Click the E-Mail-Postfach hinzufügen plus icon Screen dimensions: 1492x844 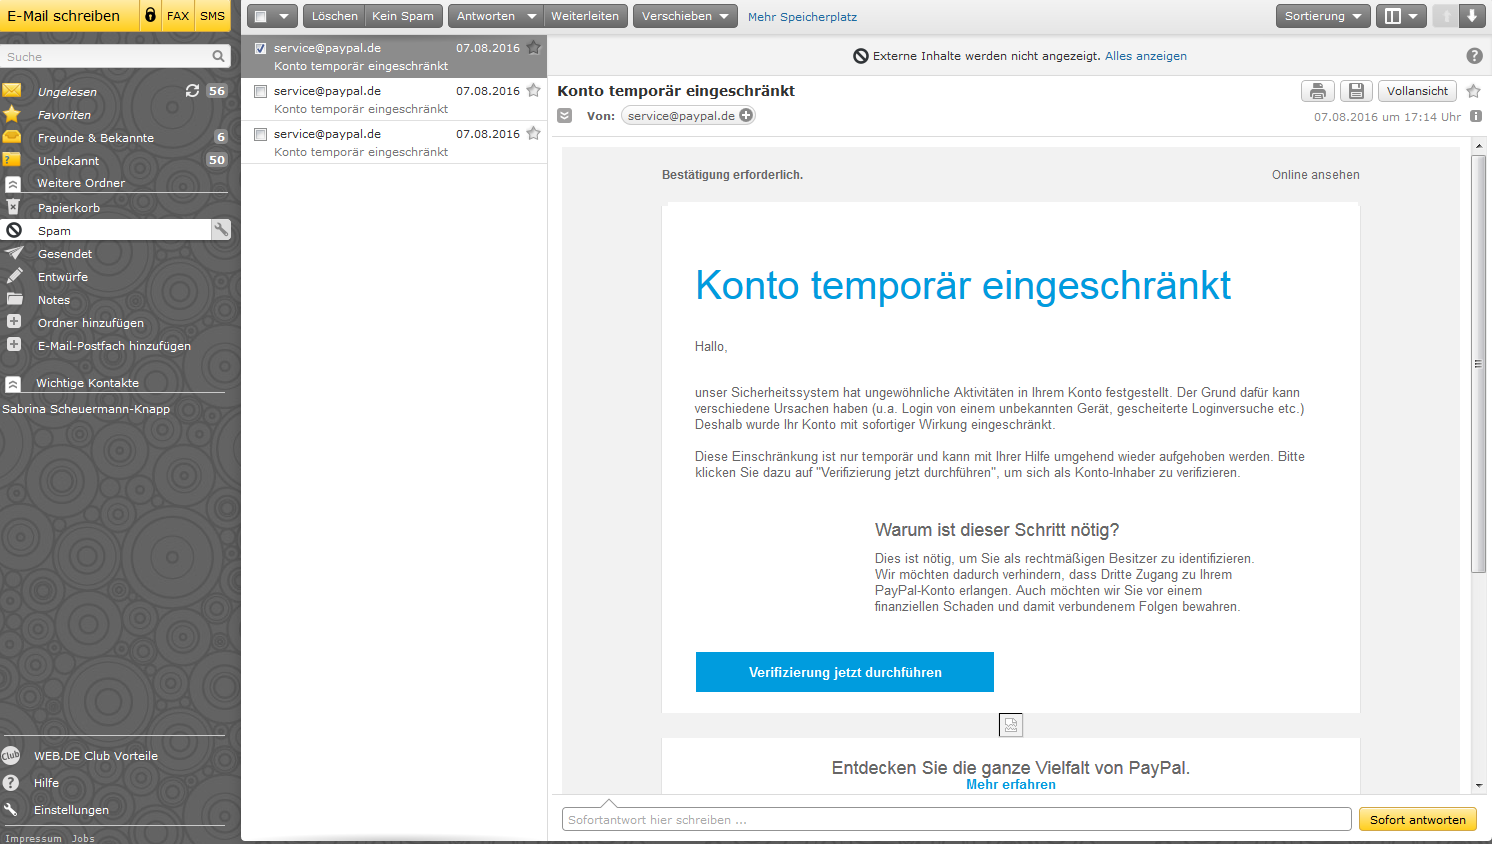pyautogui.click(x=14, y=345)
